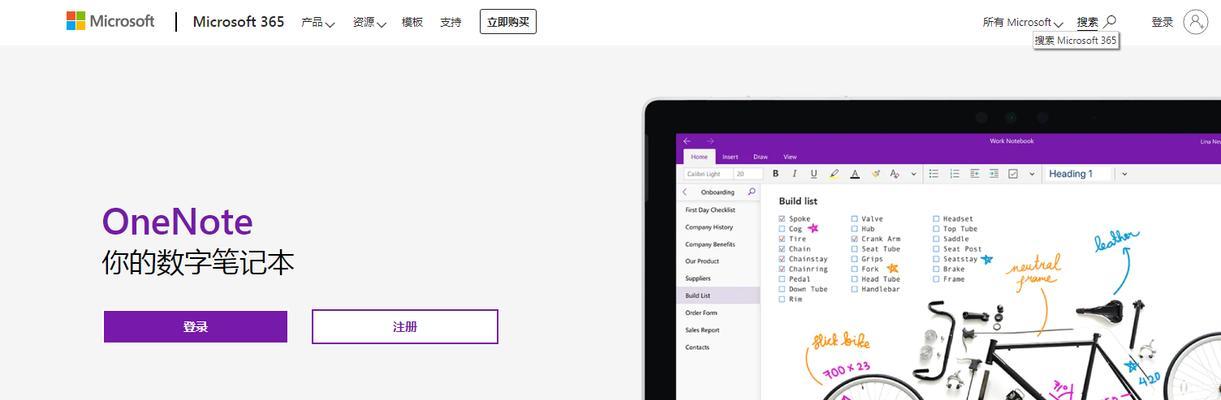Click the Build list page title
The height and width of the screenshot is (400, 1221).
[x=798, y=201]
